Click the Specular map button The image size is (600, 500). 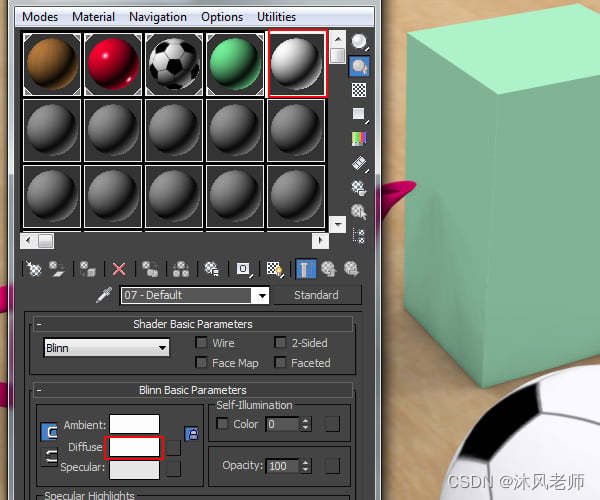tap(174, 469)
